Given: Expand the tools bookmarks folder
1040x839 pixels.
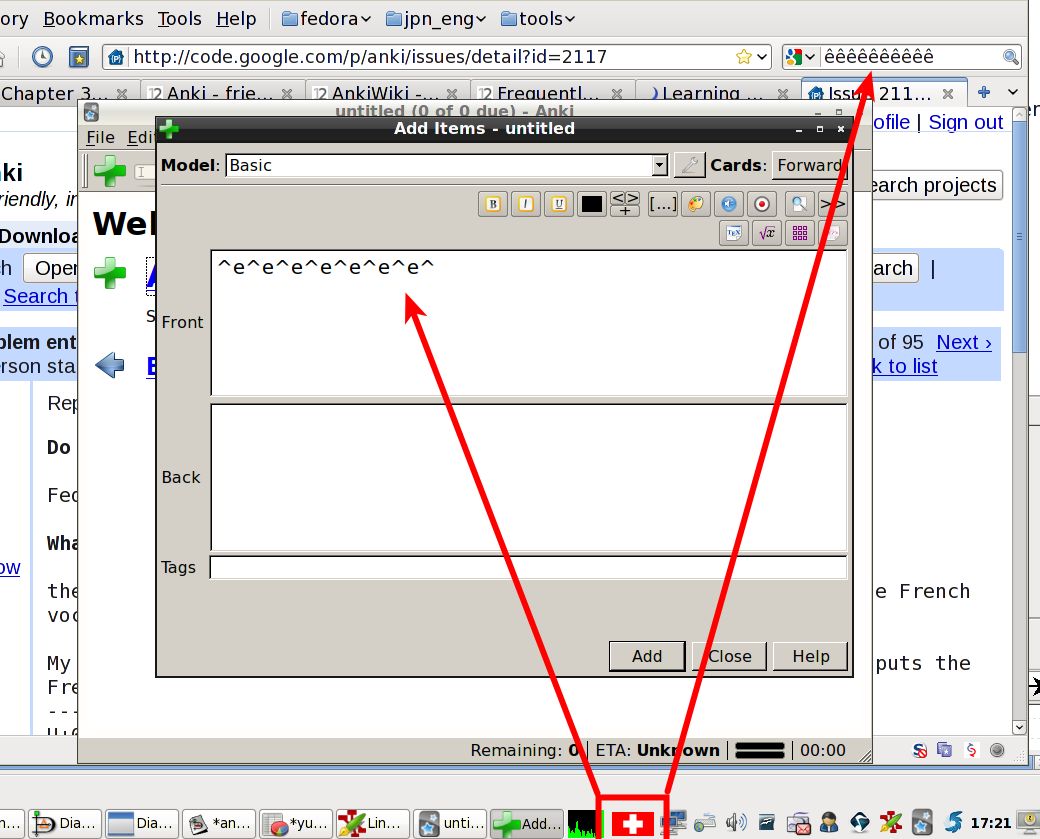Looking at the screenshot, I should [x=538, y=19].
